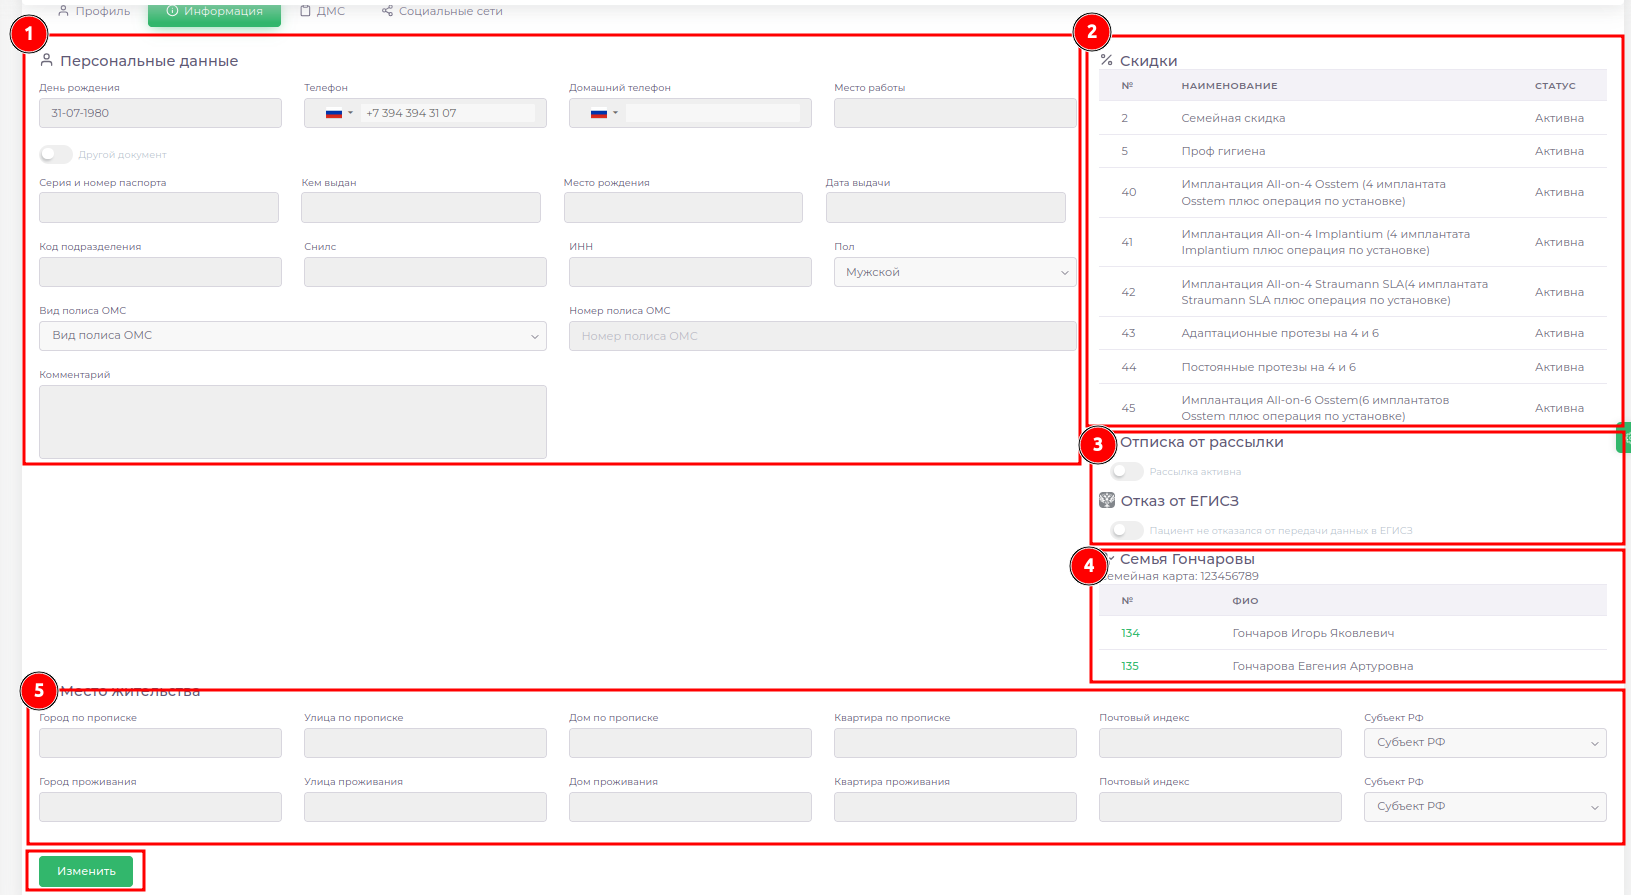Click Гончарова Евгения Артуровна name
Viewport: 1631px width, 895px height.
tap(1323, 666)
